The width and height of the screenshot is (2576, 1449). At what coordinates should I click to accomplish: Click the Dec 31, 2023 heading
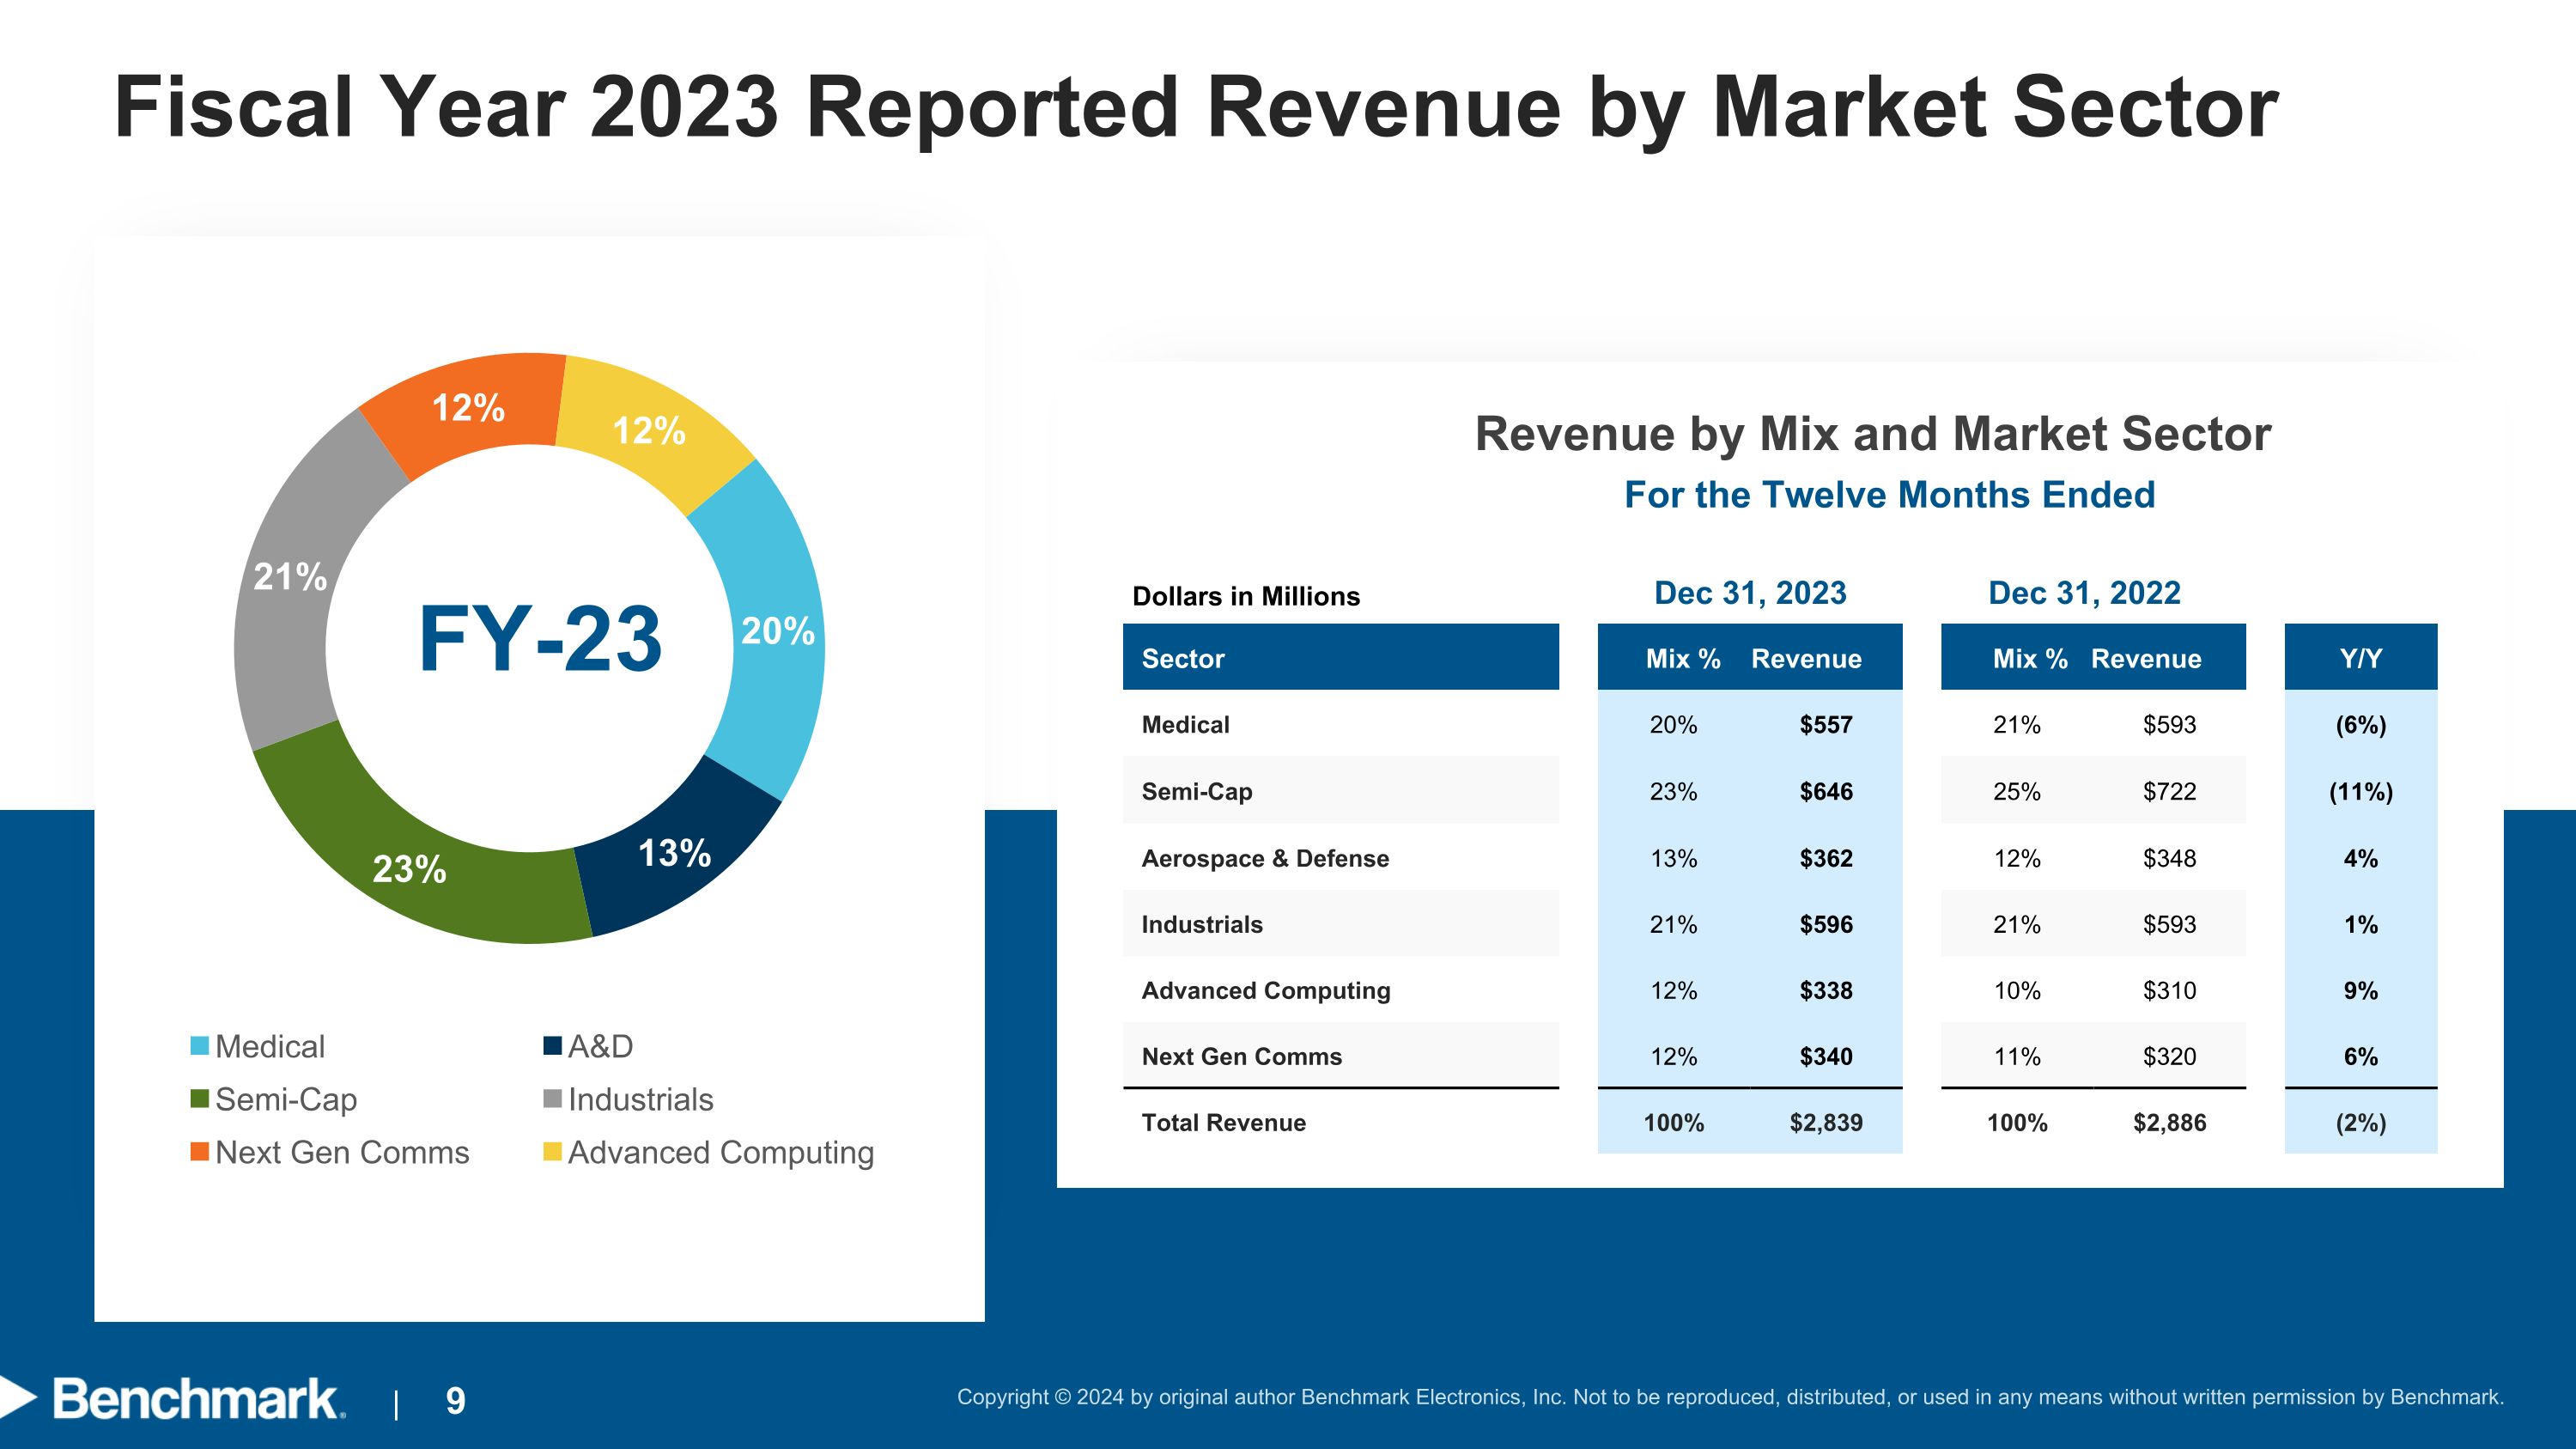1750,593
